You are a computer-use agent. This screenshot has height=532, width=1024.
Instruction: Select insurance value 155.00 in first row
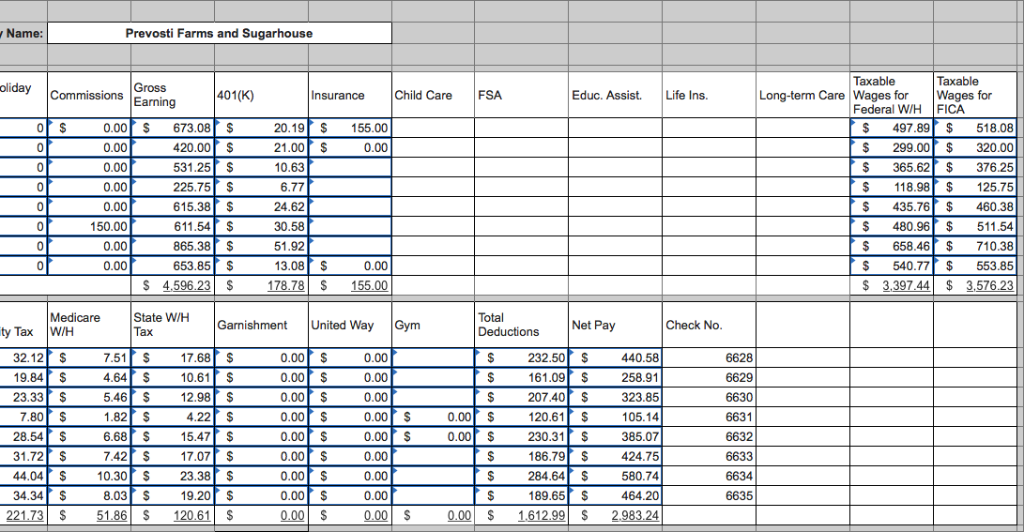click(350, 128)
